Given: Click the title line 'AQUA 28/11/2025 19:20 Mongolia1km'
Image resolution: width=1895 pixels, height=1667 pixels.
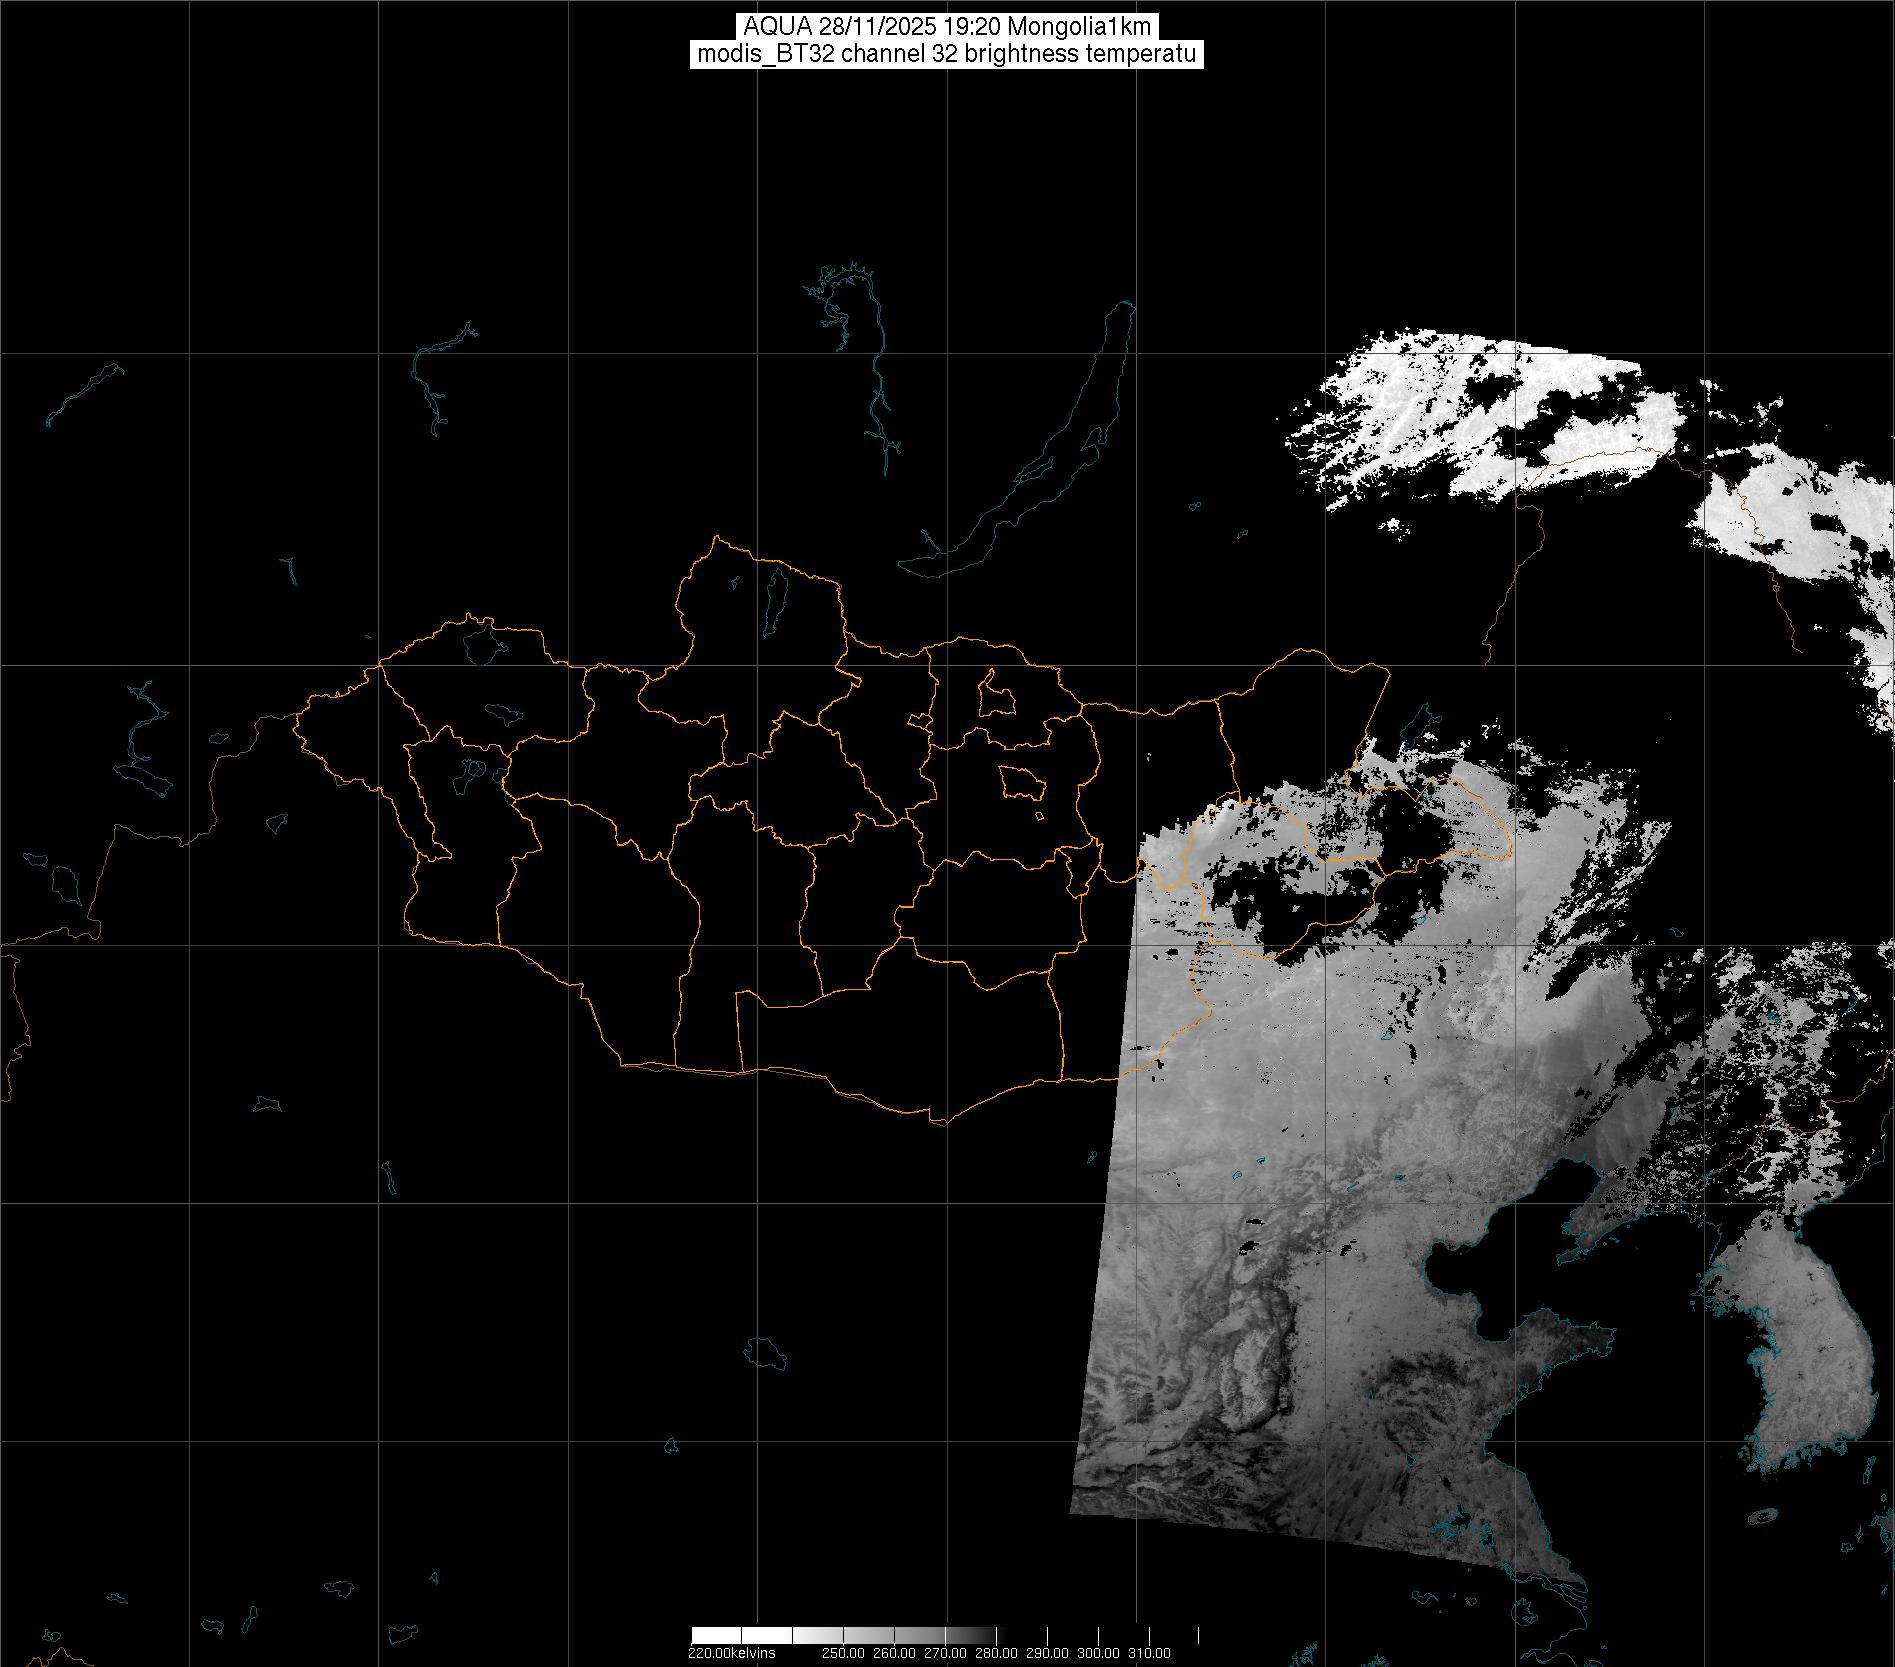Looking at the screenshot, I should coord(947,27).
